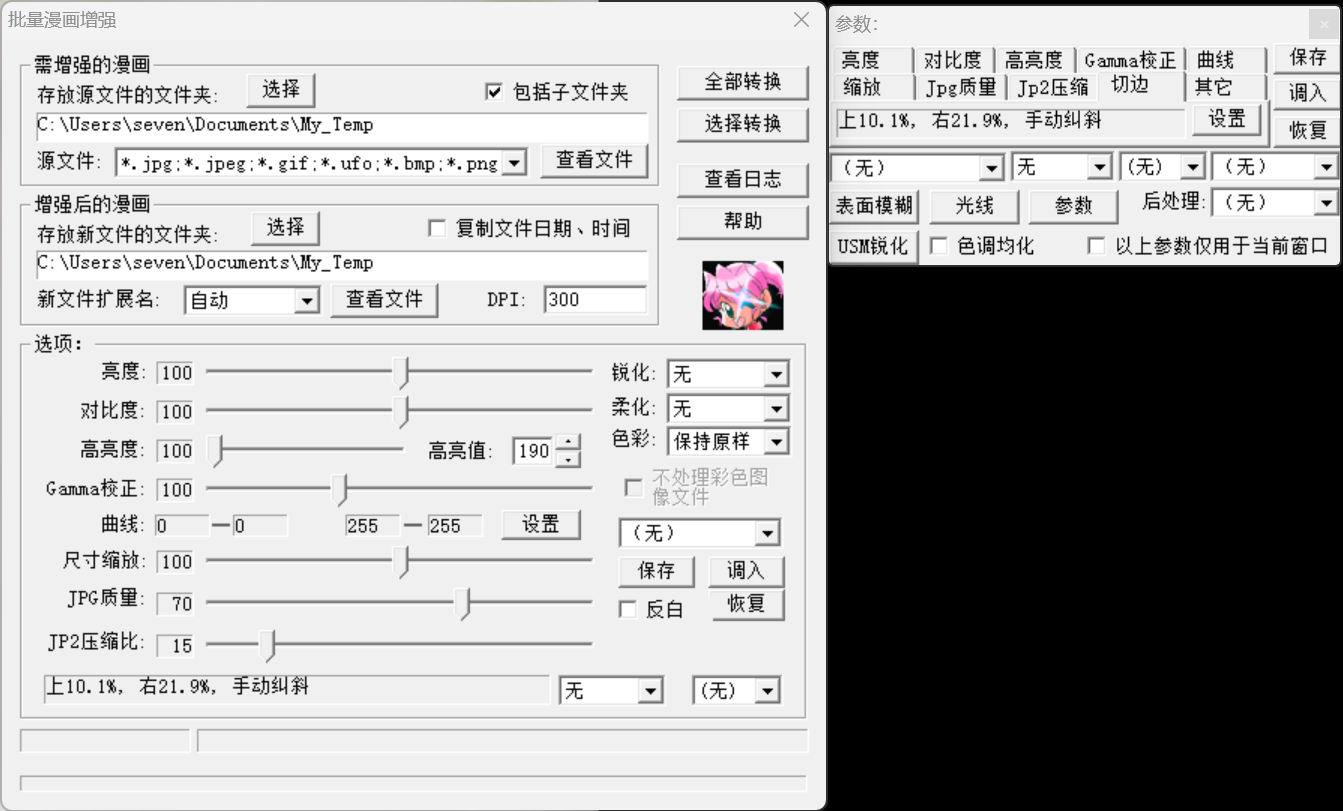The image size is (1343, 811).
Task: Switch to the 亮度 tab
Action: tap(861, 60)
